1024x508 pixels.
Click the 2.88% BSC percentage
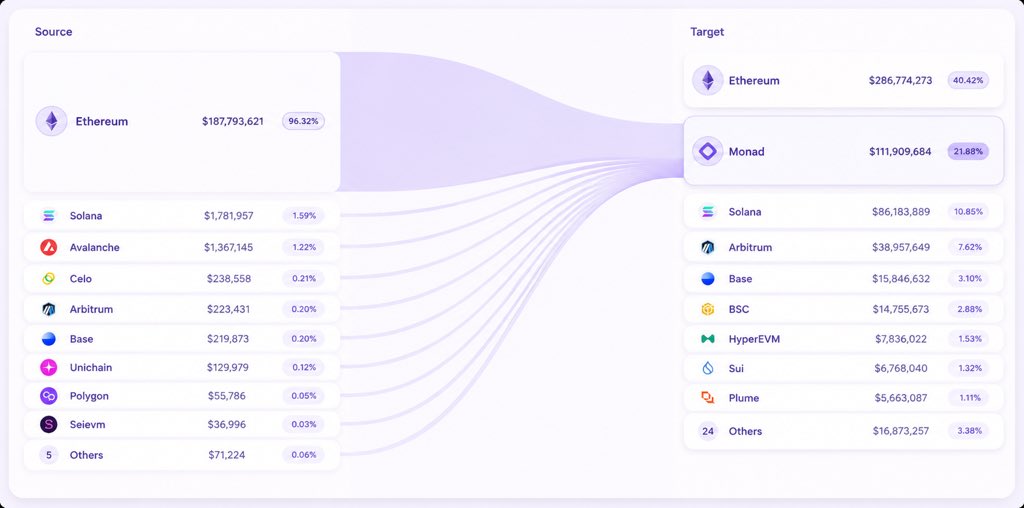968,309
